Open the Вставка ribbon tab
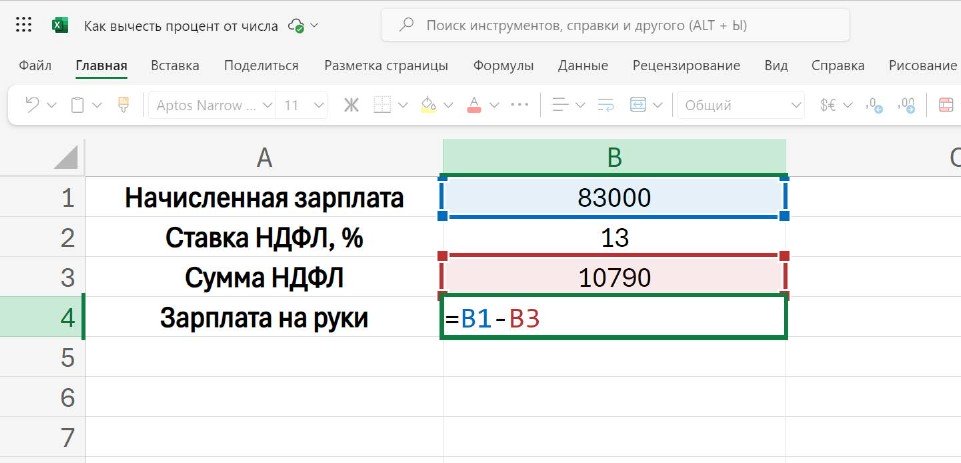 [x=175, y=66]
